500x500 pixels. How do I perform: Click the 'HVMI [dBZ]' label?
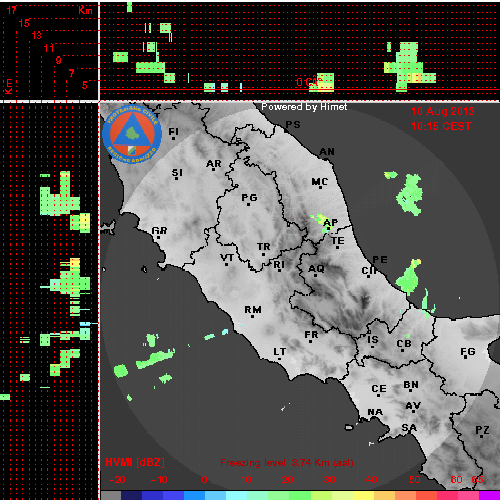135,463
